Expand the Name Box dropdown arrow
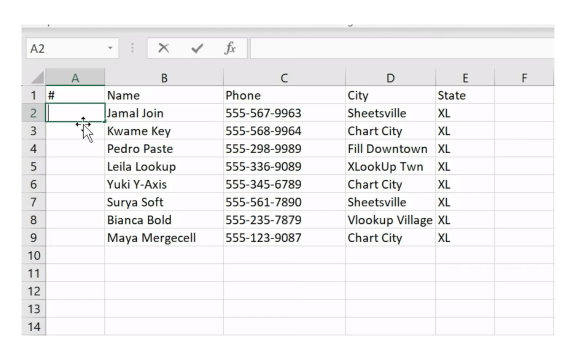This screenshot has width=576, height=360. tap(110, 48)
